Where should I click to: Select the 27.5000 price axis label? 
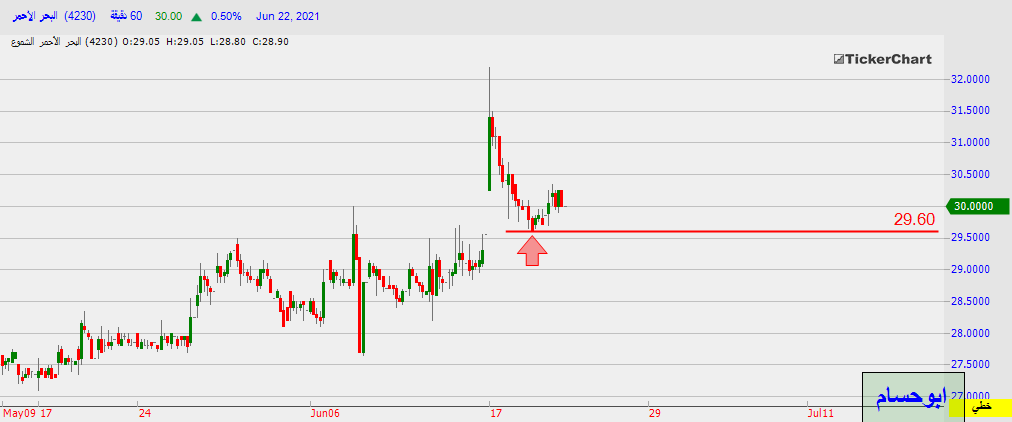pos(972,365)
